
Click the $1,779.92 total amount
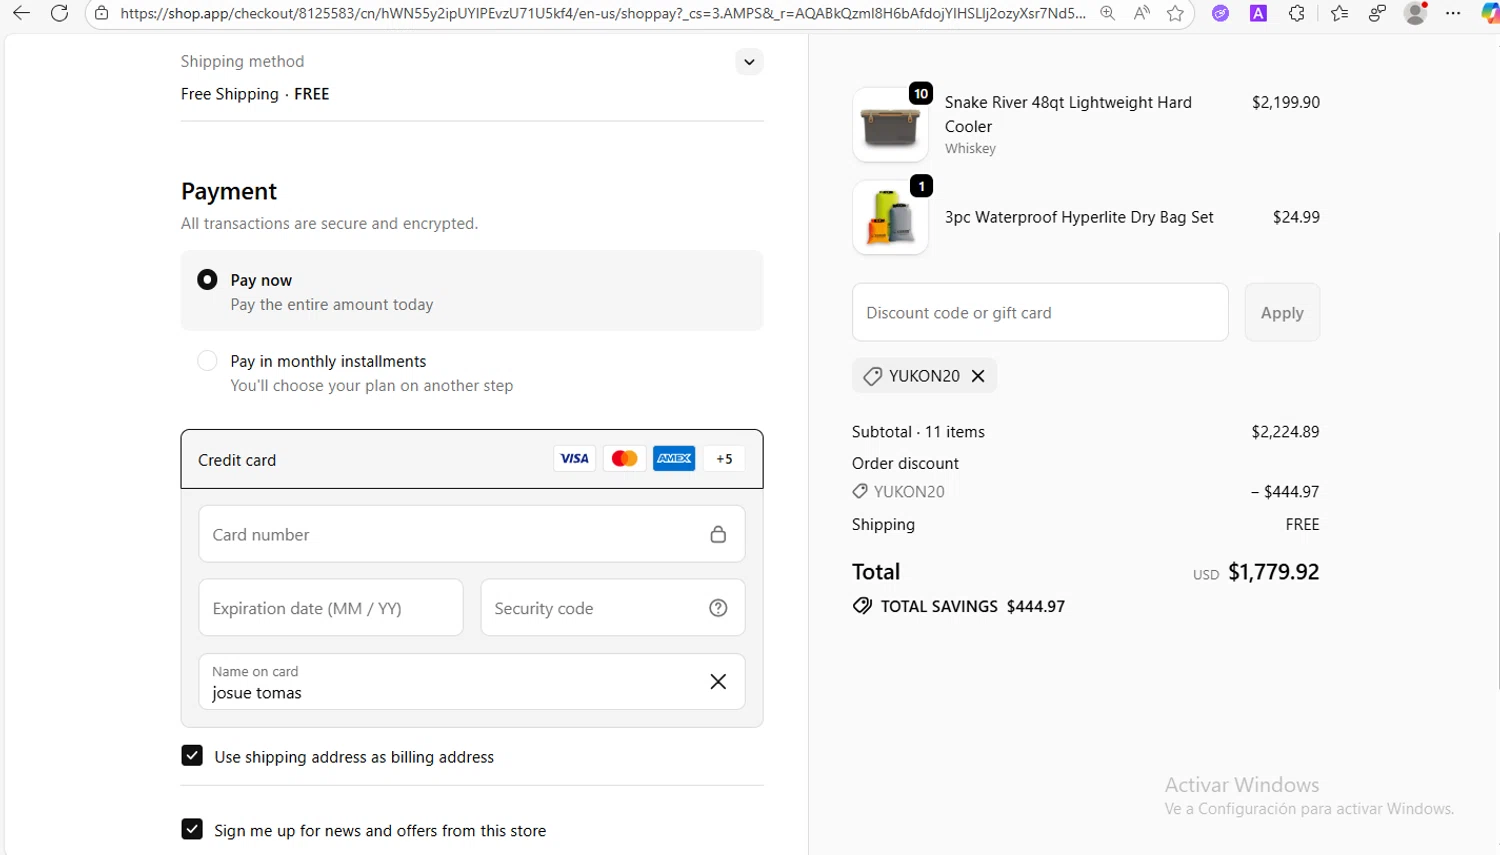pos(1274,572)
